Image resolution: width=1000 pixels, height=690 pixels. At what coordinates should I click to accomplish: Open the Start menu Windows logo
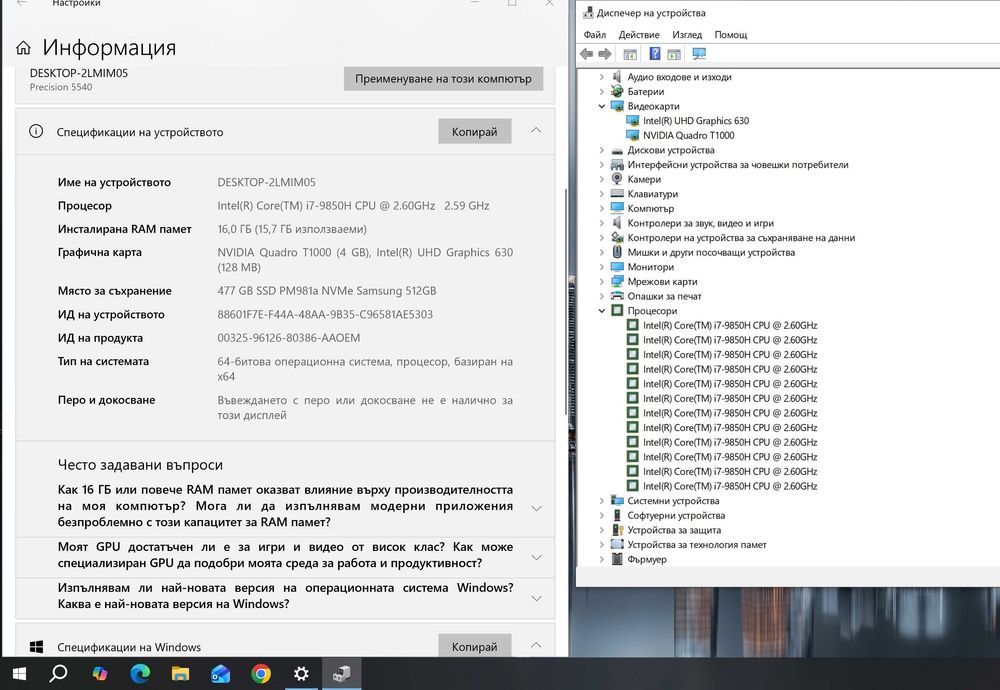19,673
